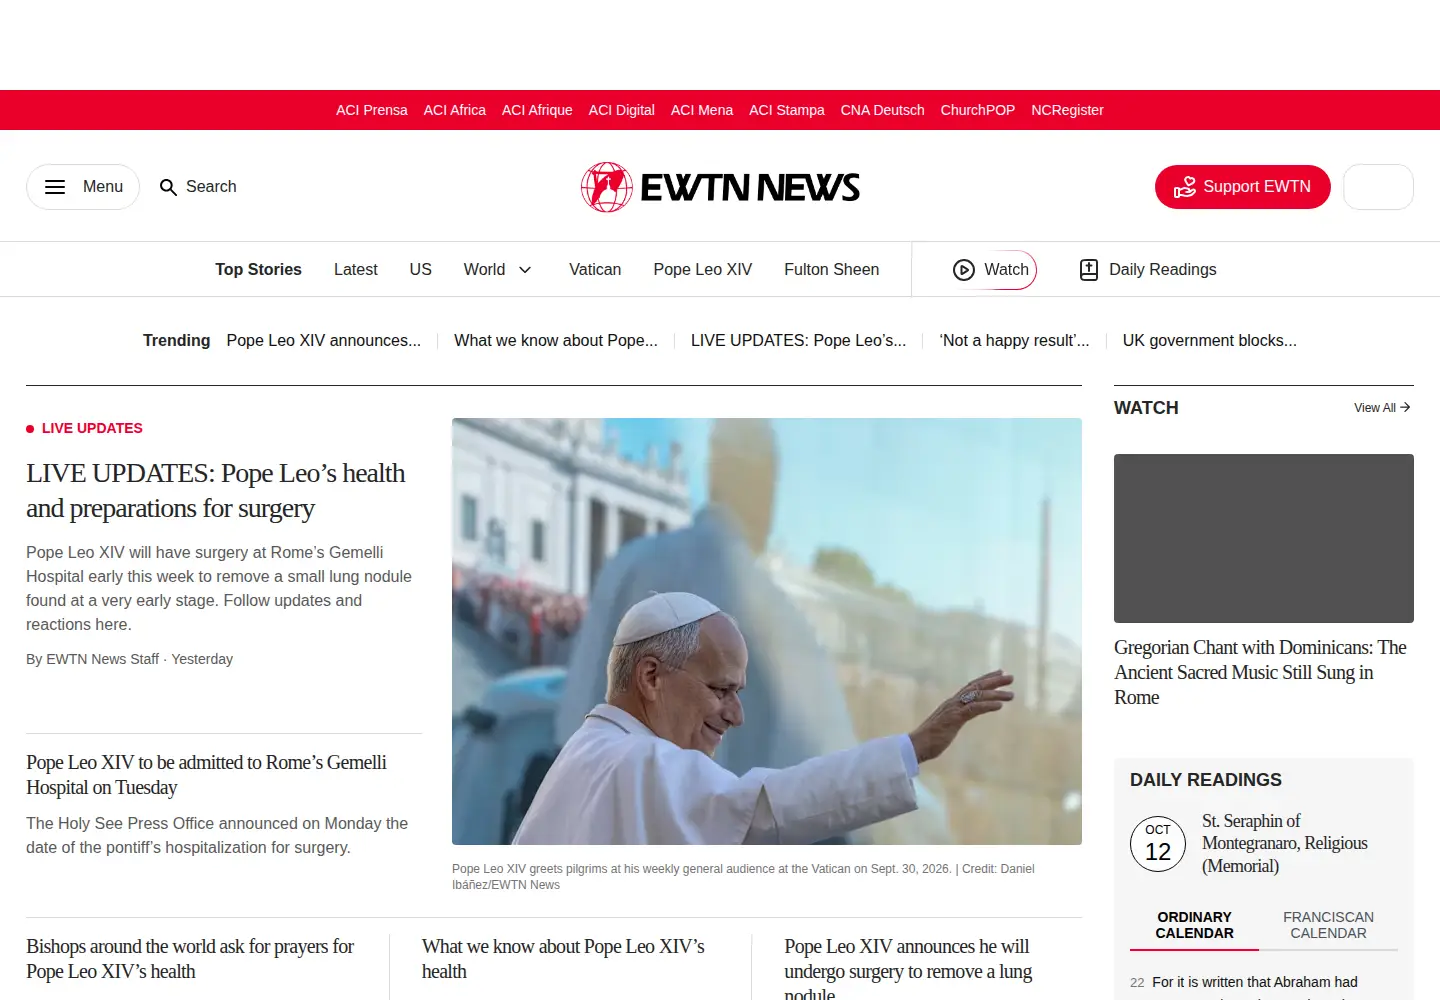Click the blank button beside Support EWTN
This screenshot has height=1000, width=1440.
[x=1378, y=187]
